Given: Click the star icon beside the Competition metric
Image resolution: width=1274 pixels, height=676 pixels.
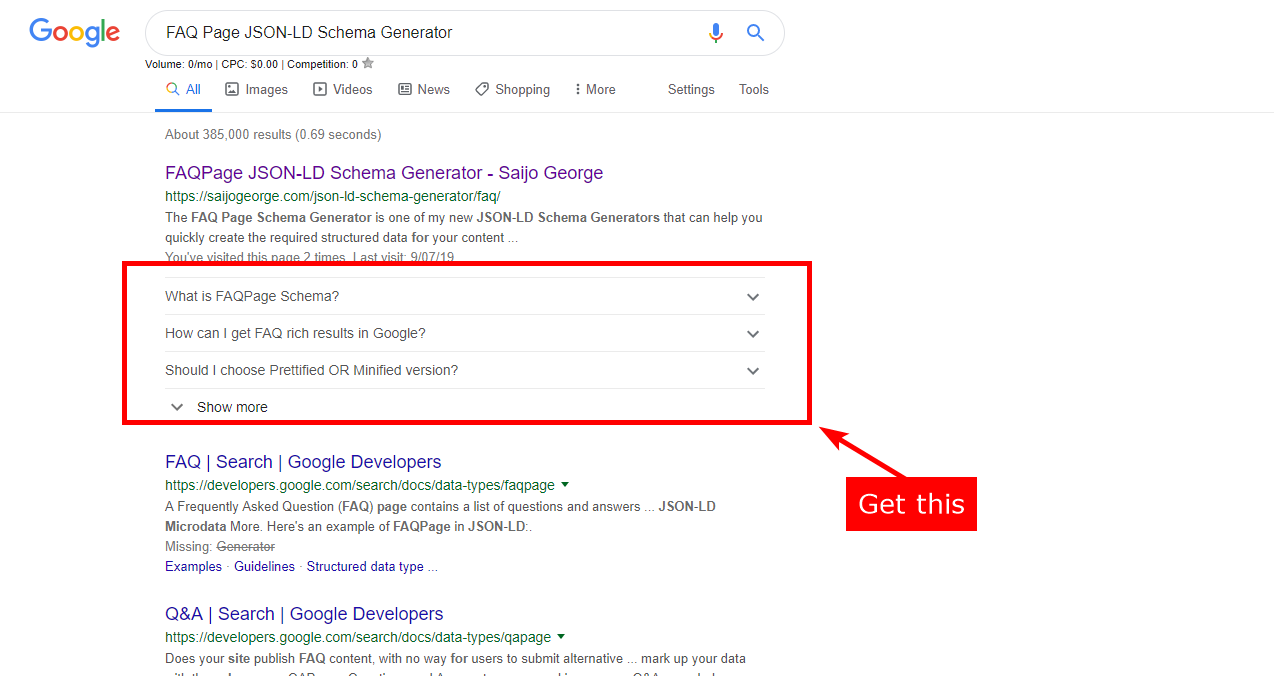Looking at the screenshot, I should (367, 63).
